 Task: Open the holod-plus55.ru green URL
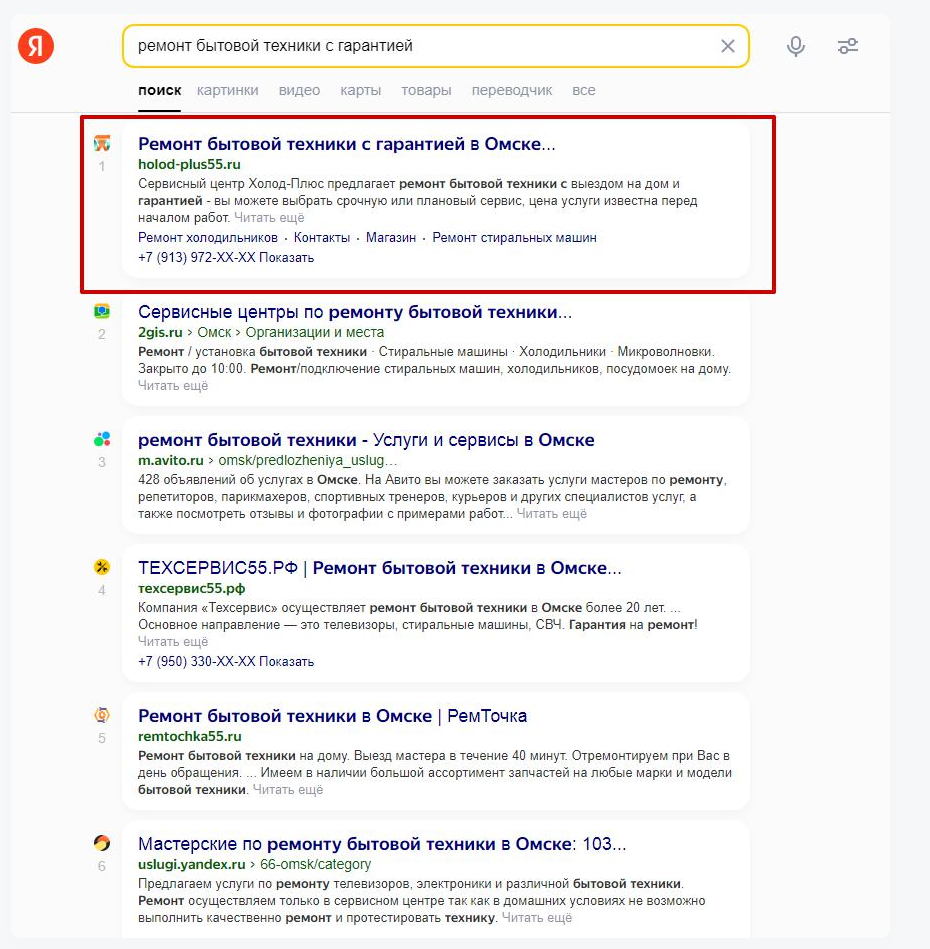[x=189, y=165]
